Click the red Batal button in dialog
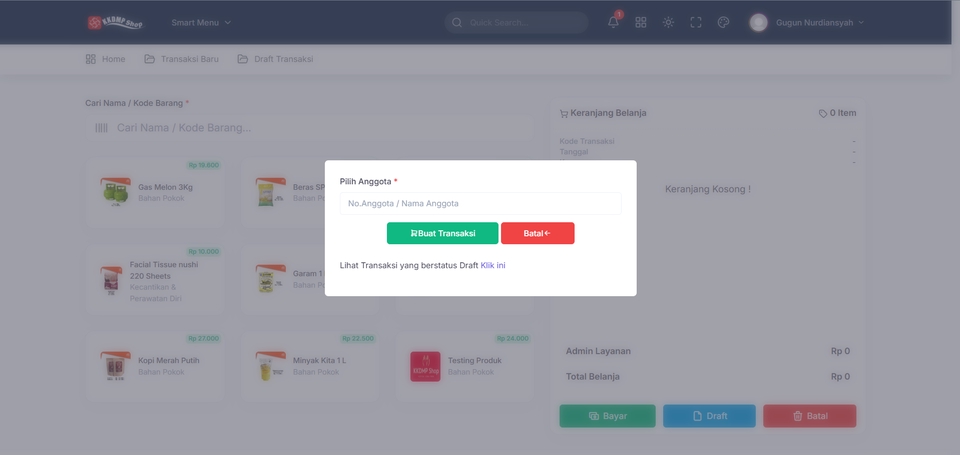Image resolution: width=960 pixels, height=455 pixels. tap(538, 233)
